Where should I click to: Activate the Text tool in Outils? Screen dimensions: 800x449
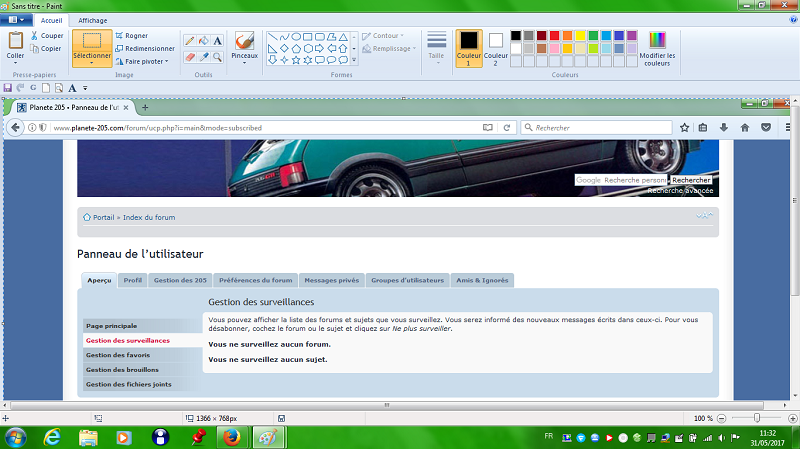(217, 41)
